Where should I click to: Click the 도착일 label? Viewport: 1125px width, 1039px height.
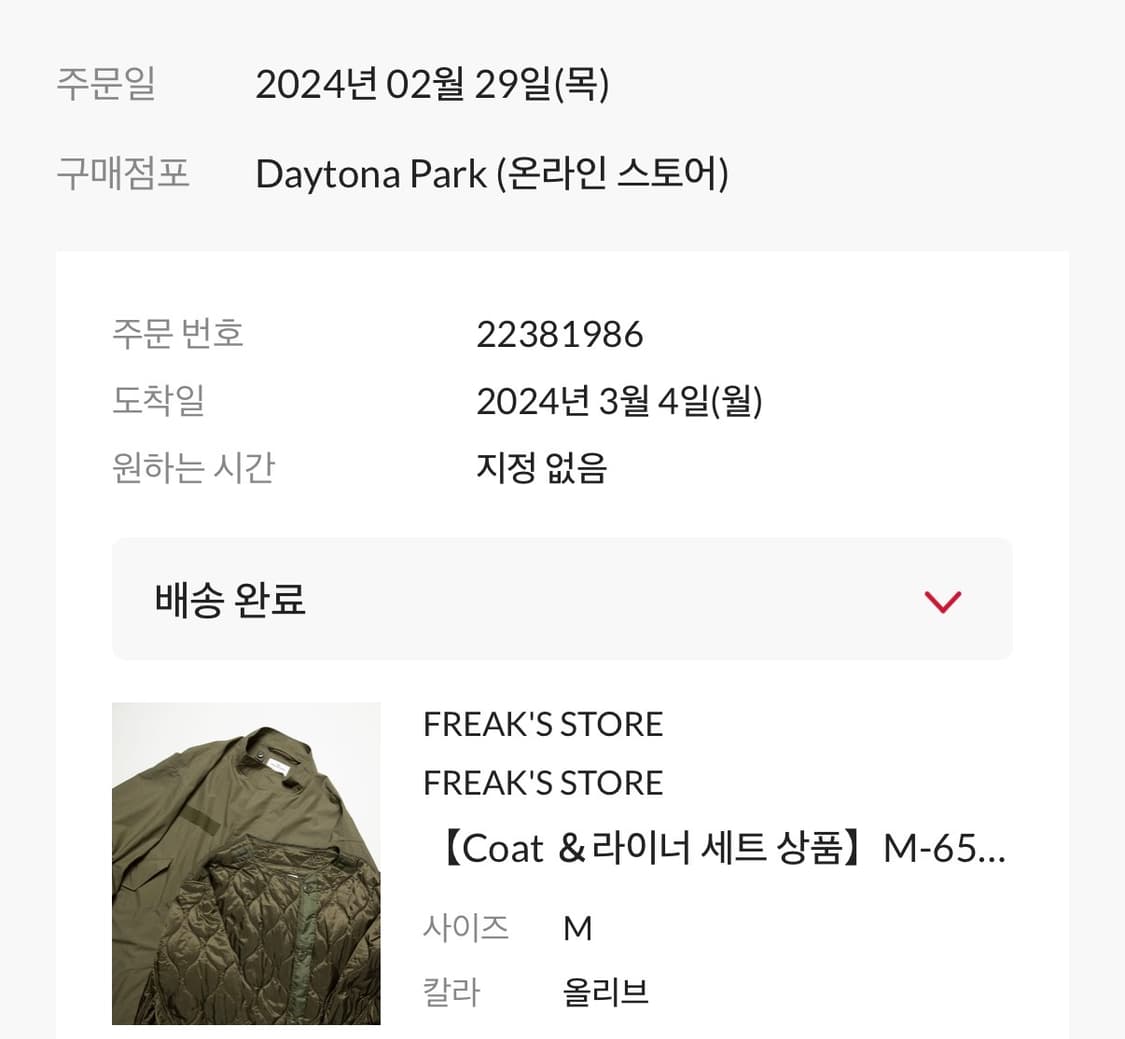pos(158,401)
